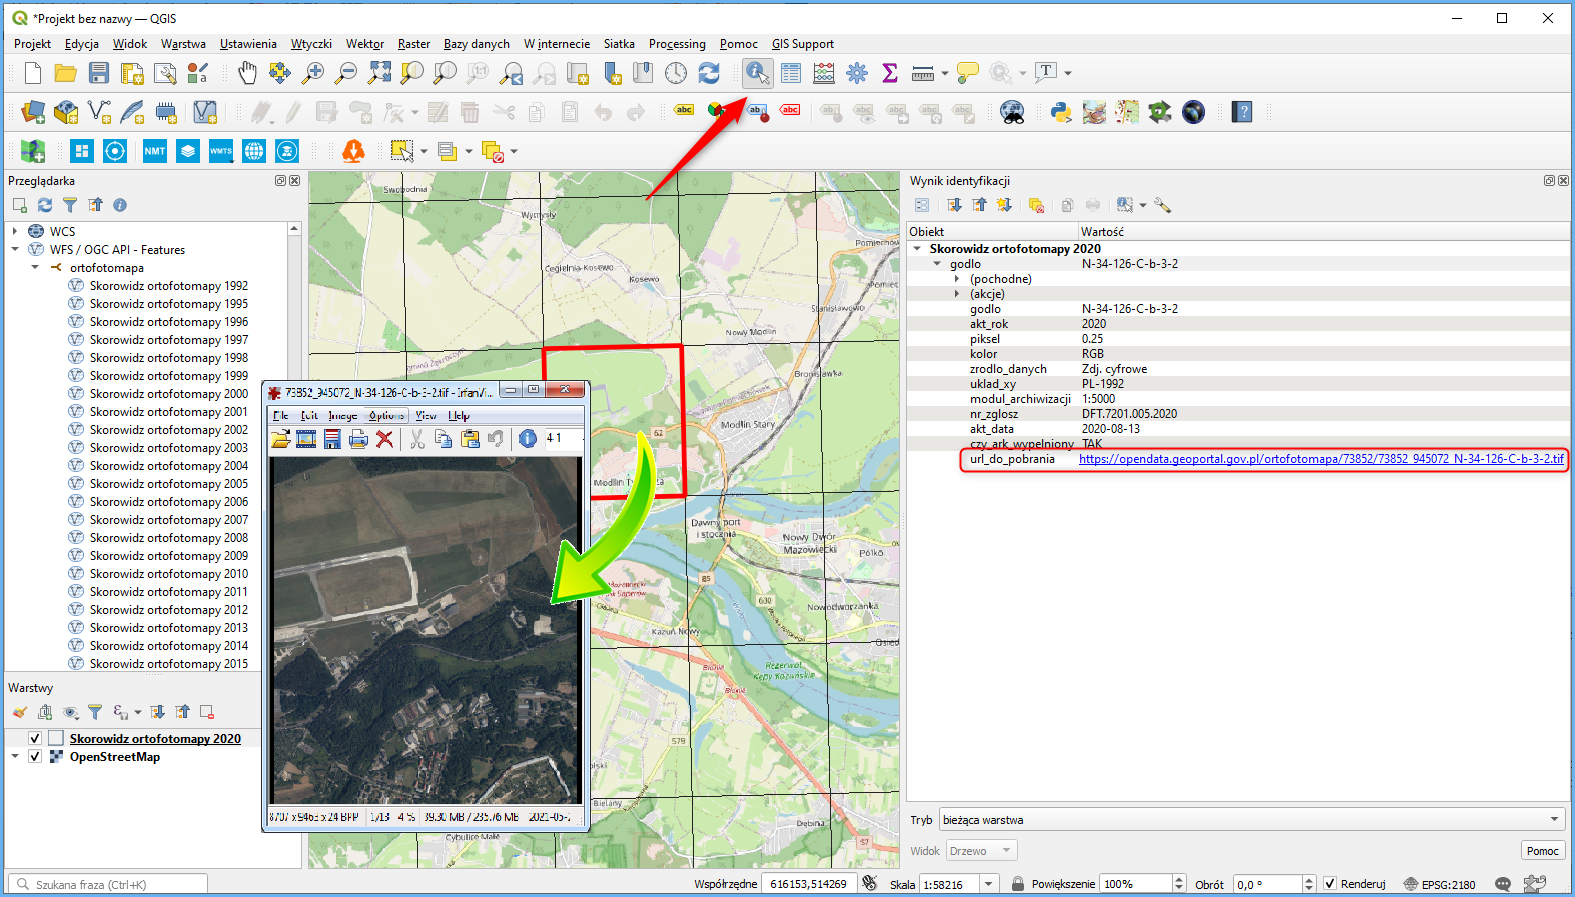Open the url_do_pobrania download link
The width and height of the screenshot is (1575, 897).
1321,459
